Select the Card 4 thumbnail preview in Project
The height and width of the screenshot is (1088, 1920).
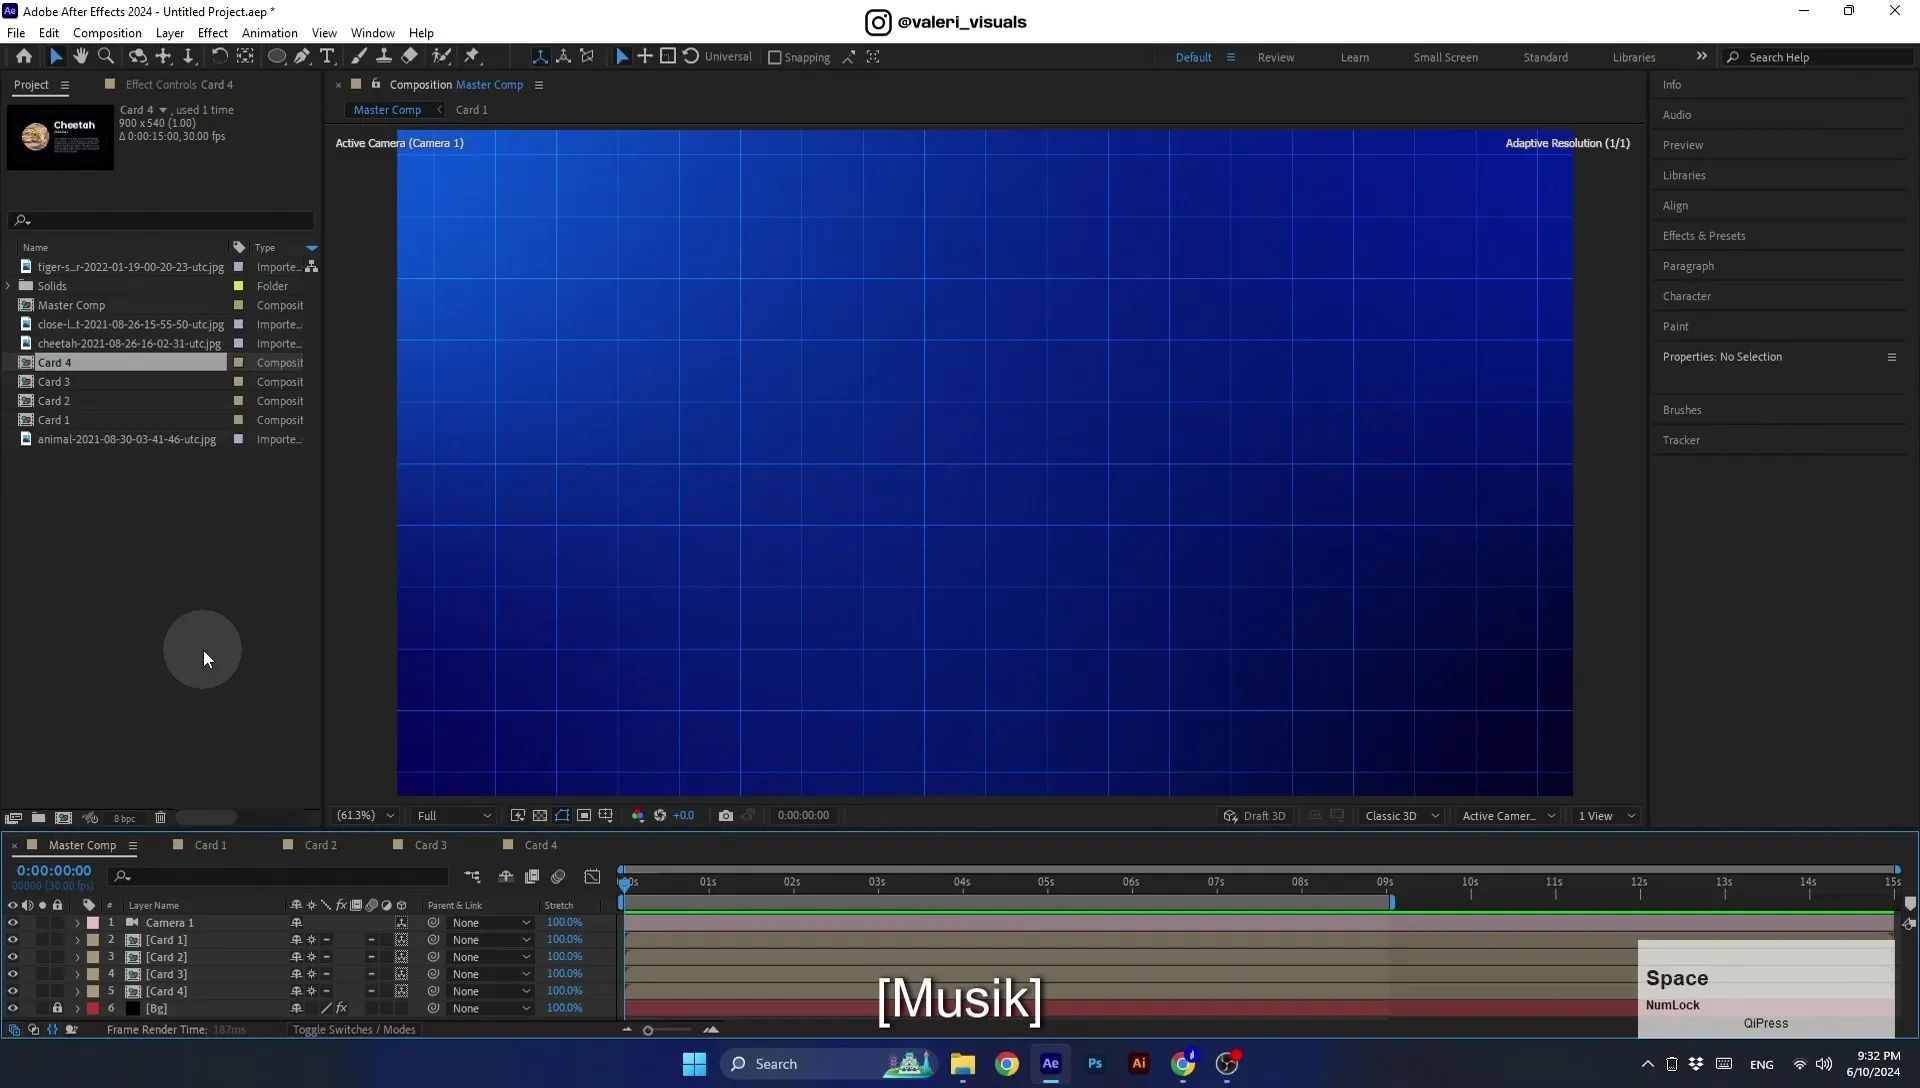point(61,137)
